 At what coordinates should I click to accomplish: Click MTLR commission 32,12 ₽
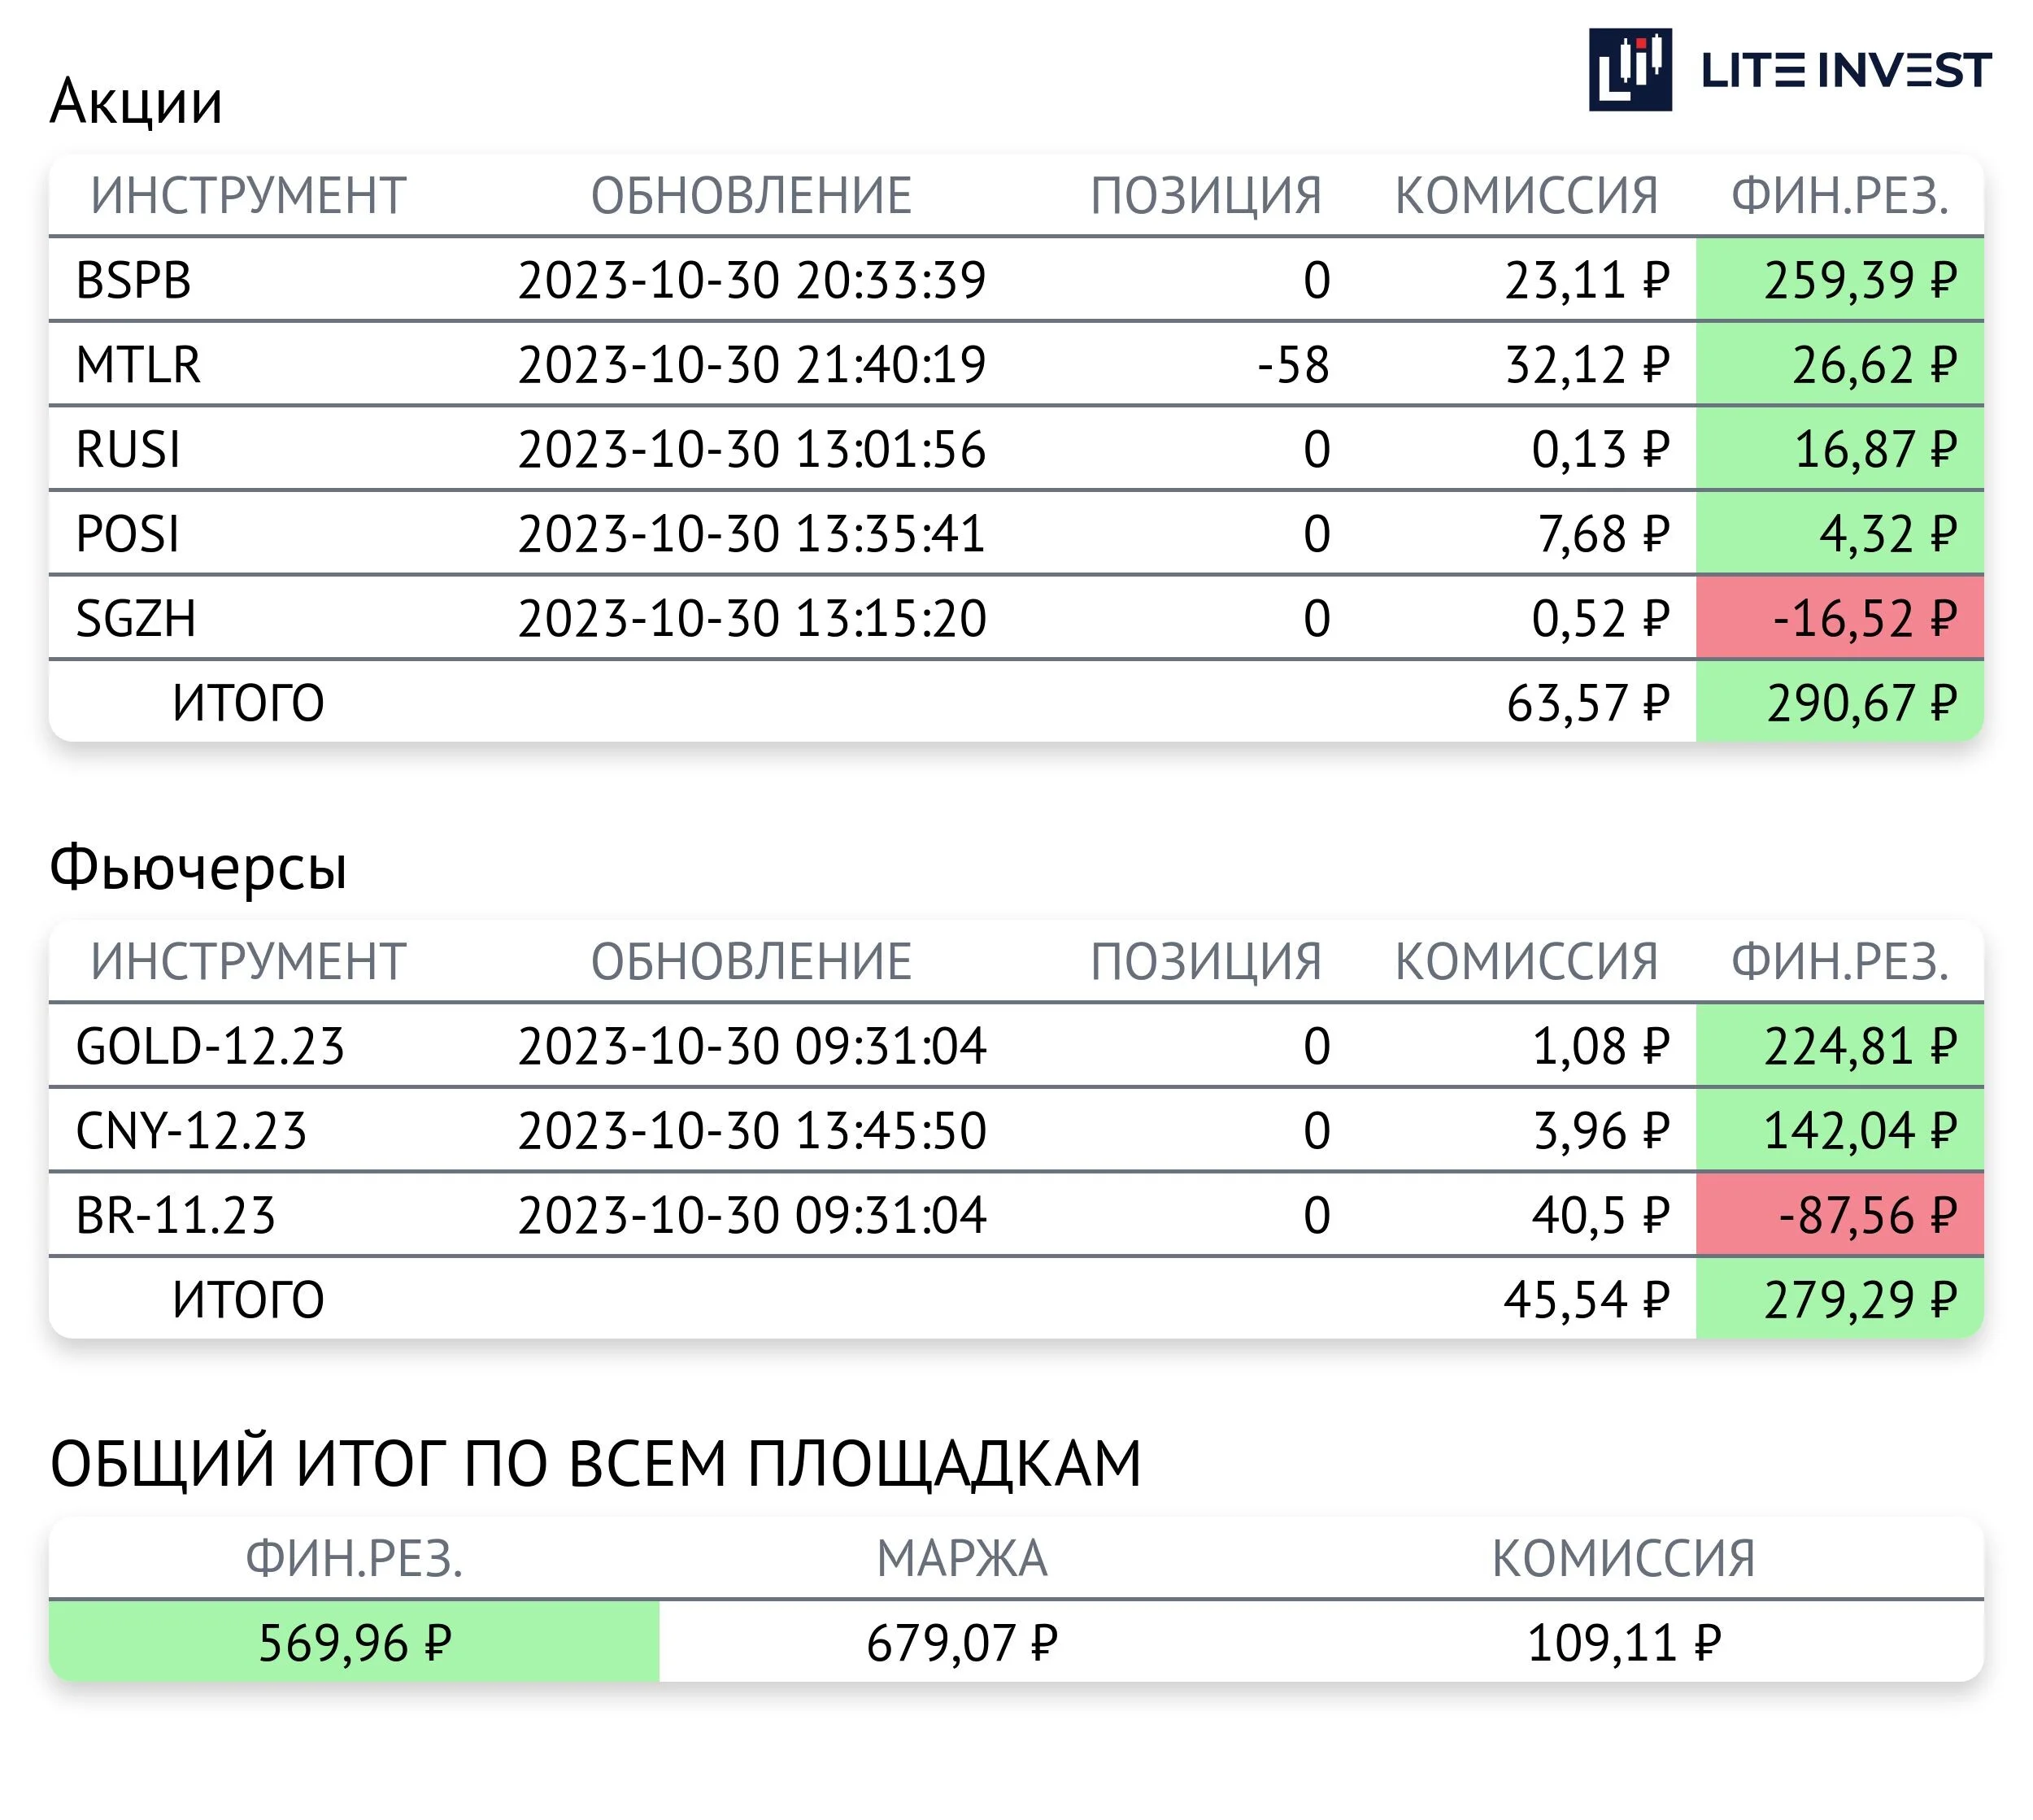click(1587, 365)
